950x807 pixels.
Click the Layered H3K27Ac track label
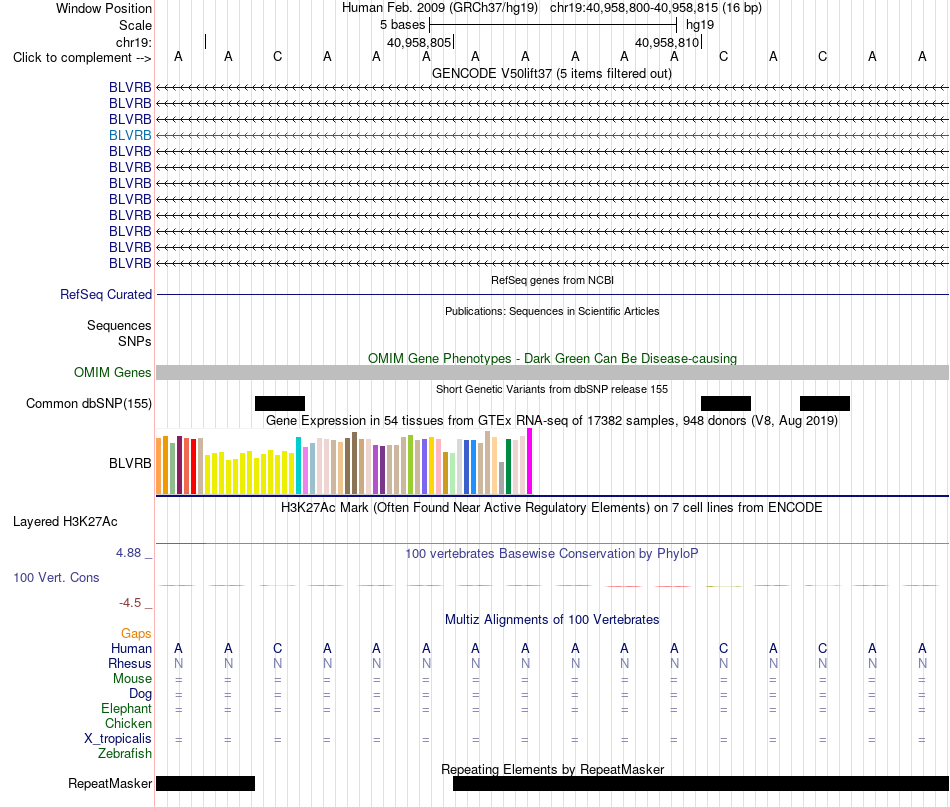click(x=65, y=522)
